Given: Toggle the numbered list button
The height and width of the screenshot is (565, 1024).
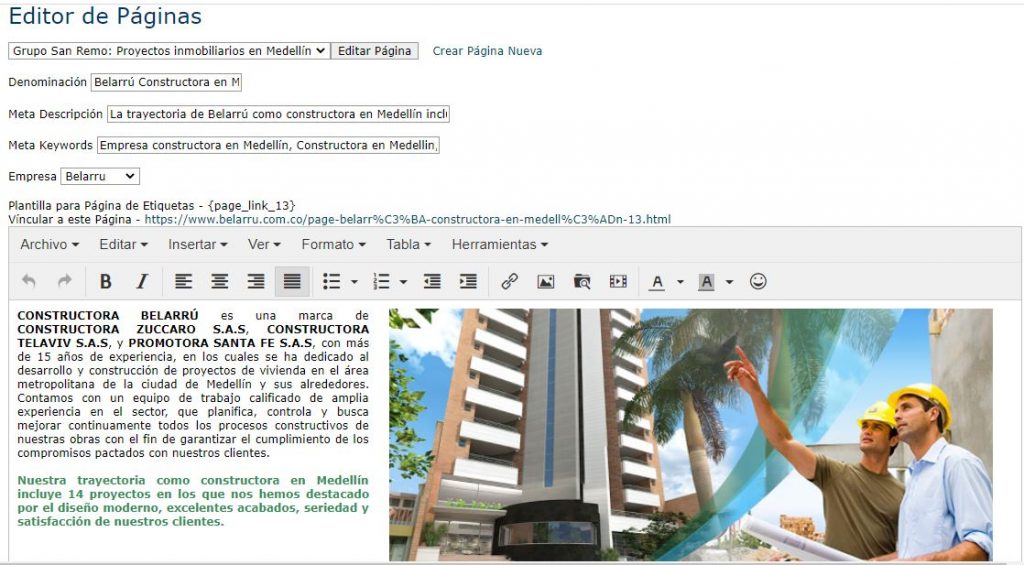Looking at the screenshot, I should (381, 282).
